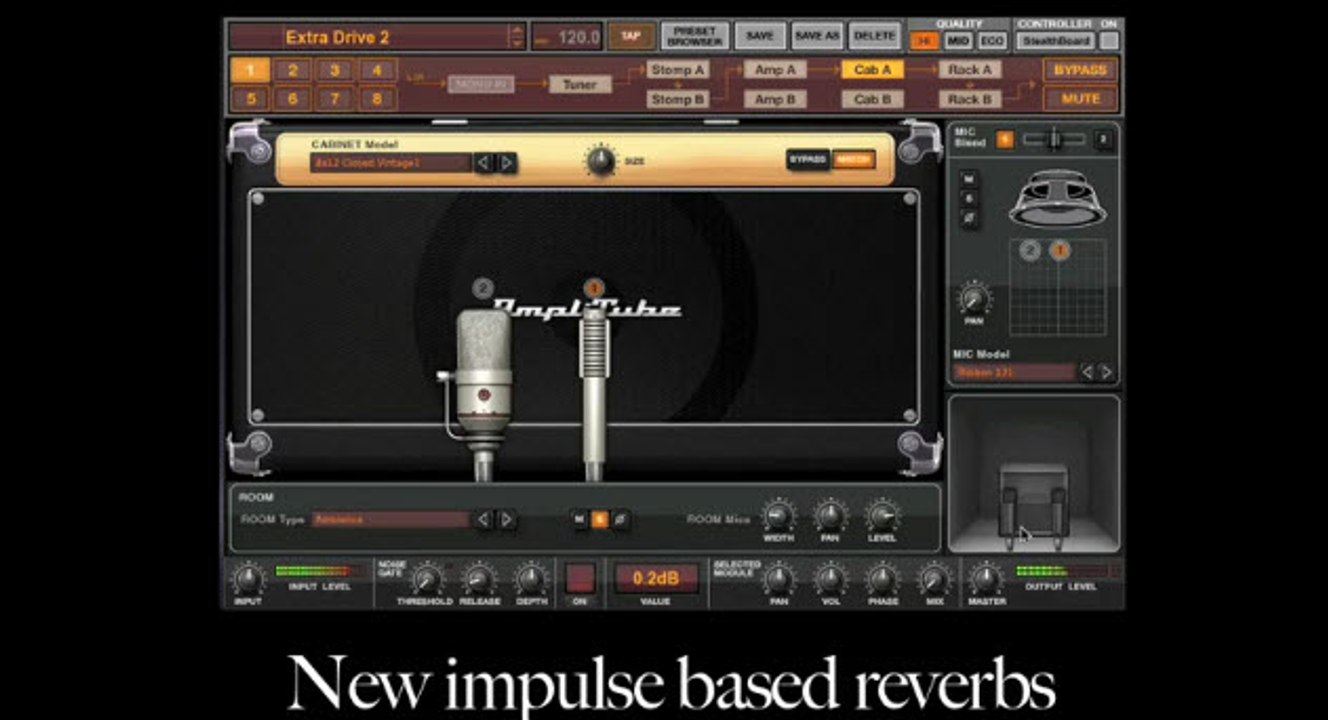Click the SAVE AS button
This screenshot has height=720, width=1328.
pos(817,36)
